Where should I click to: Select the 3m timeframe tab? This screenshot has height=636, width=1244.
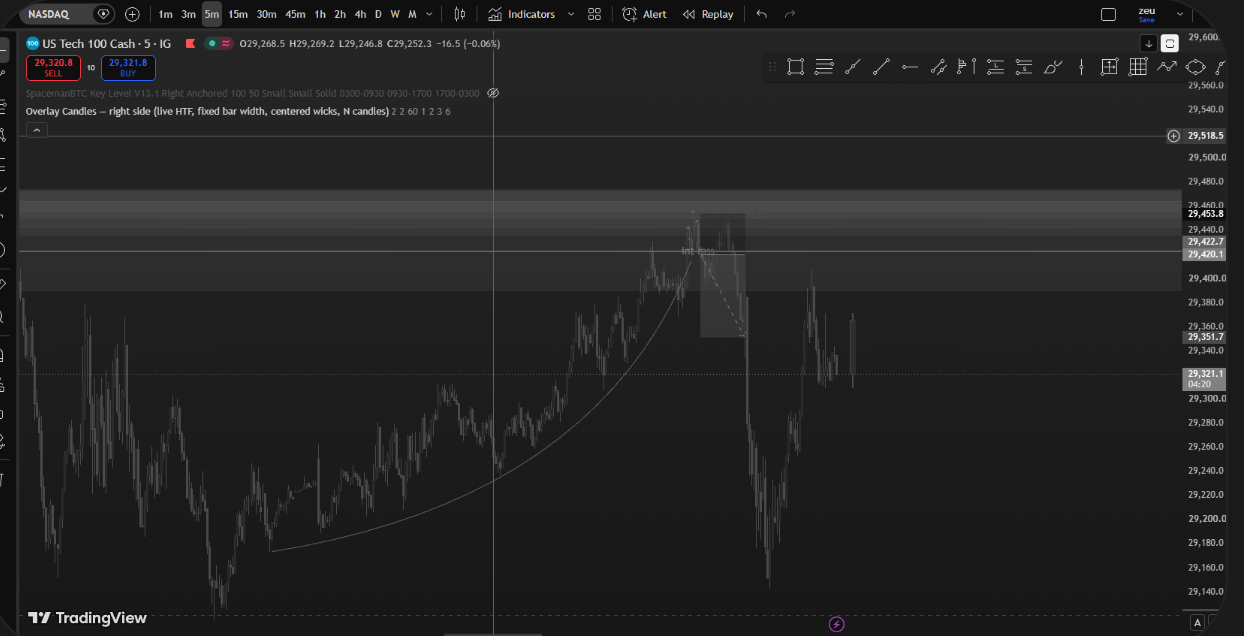188,14
